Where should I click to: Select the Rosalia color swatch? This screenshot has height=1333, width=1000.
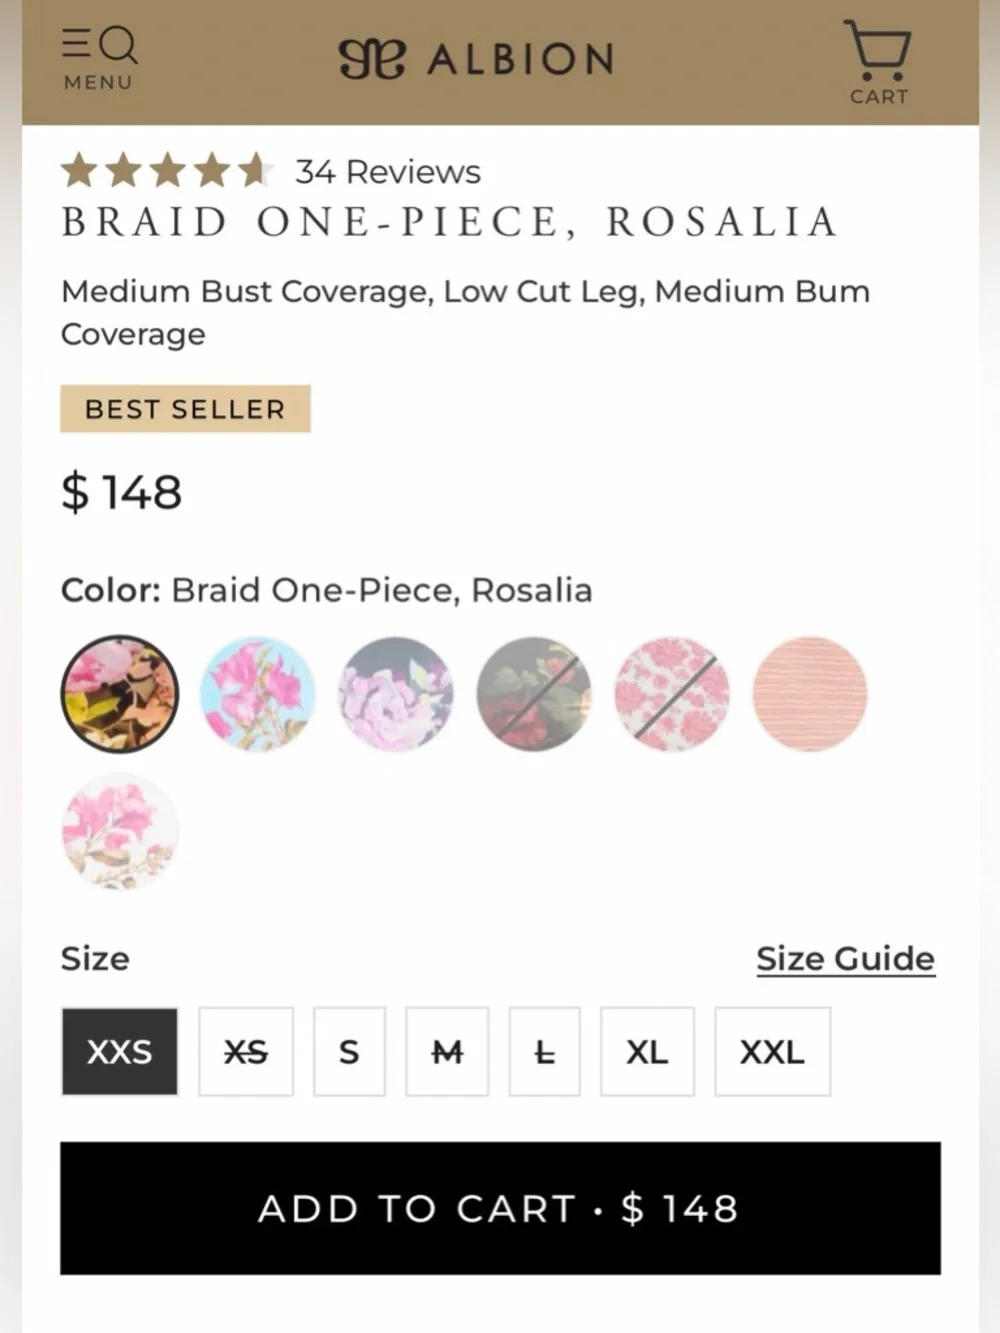[120, 694]
